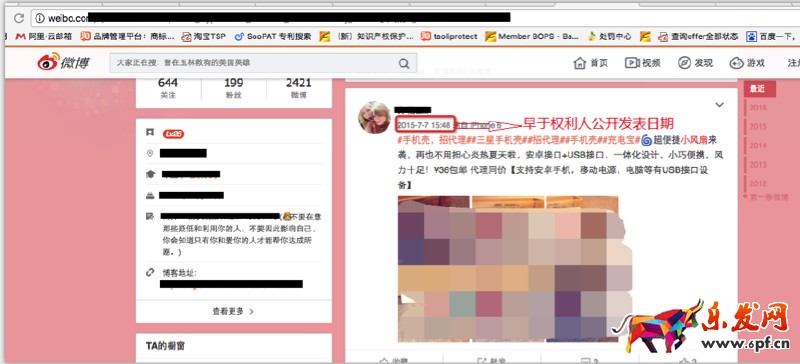This screenshot has width=800, height=364.
Task: Open the Member BOPS bookmark
Action: point(532,36)
